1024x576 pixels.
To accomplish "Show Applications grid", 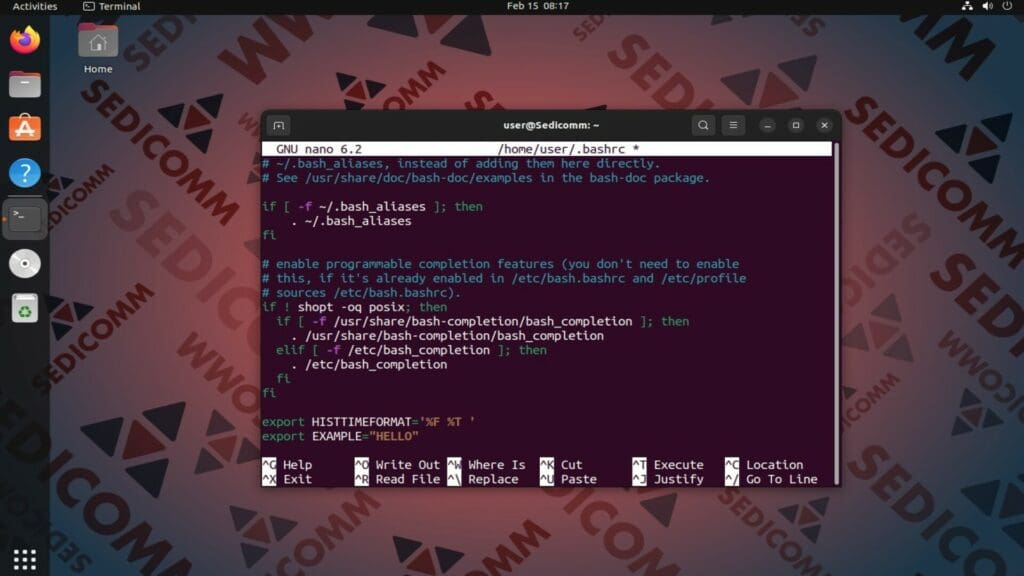I will point(25,560).
